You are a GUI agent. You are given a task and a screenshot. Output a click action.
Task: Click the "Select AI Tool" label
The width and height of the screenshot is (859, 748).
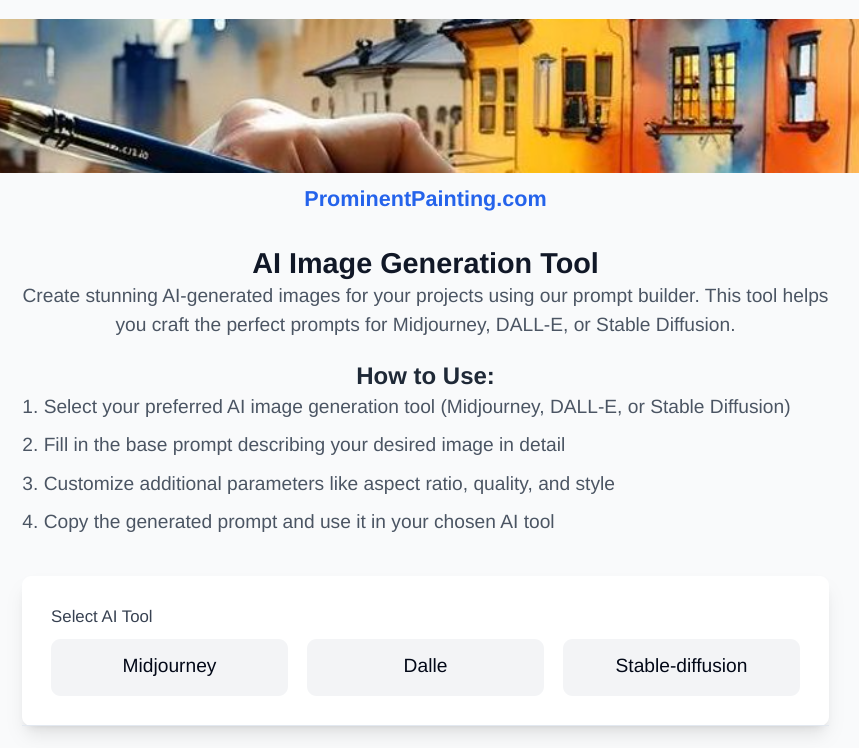point(102,617)
